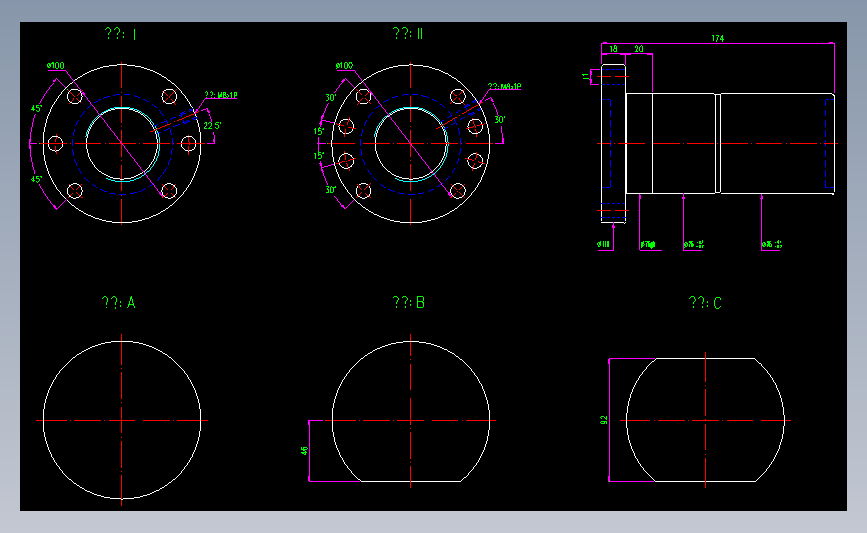Click the 174 overall length dimension
This screenshot has height=533, width=867.
click(718, 39)
